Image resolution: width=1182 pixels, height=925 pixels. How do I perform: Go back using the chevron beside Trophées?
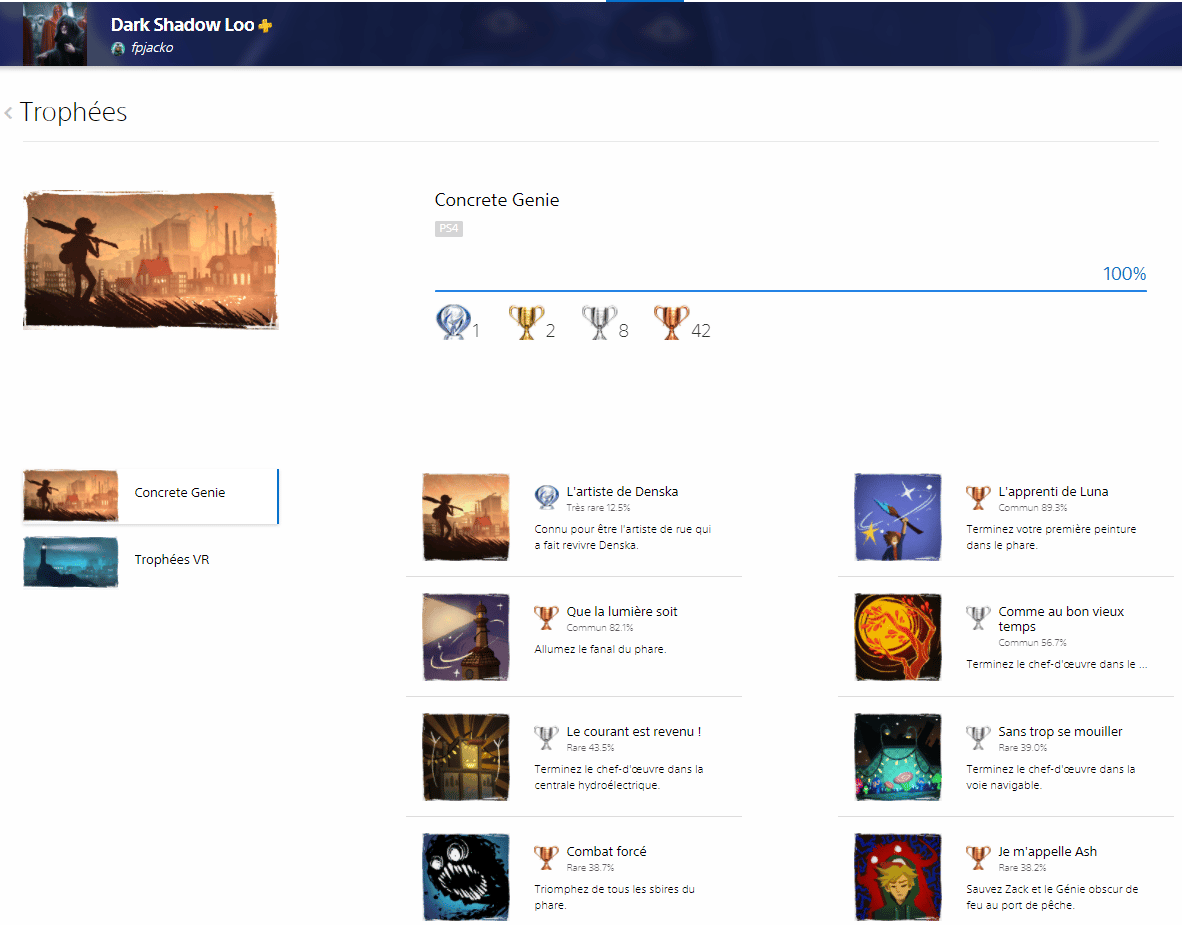click(8, 113)
